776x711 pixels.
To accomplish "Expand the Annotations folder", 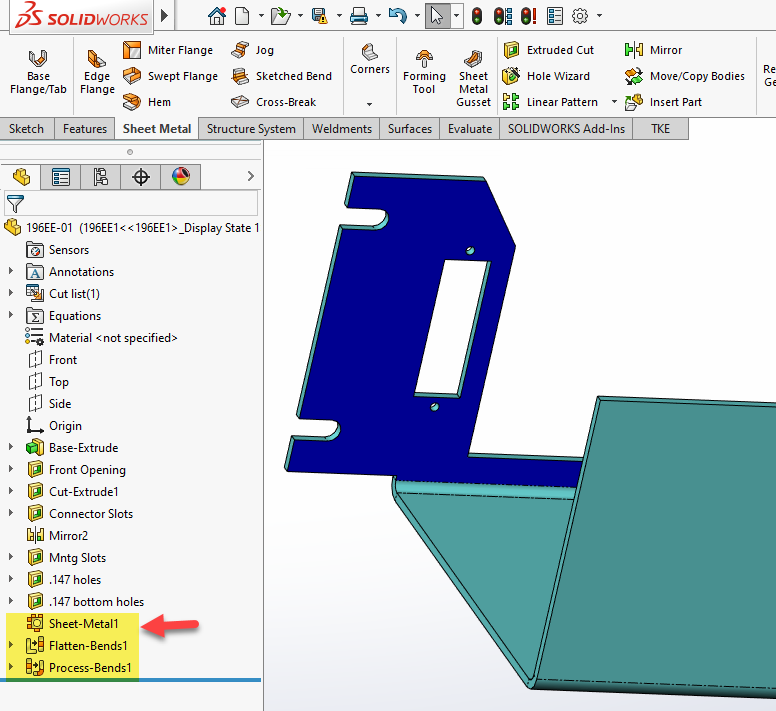I will (x=11, y=271).
